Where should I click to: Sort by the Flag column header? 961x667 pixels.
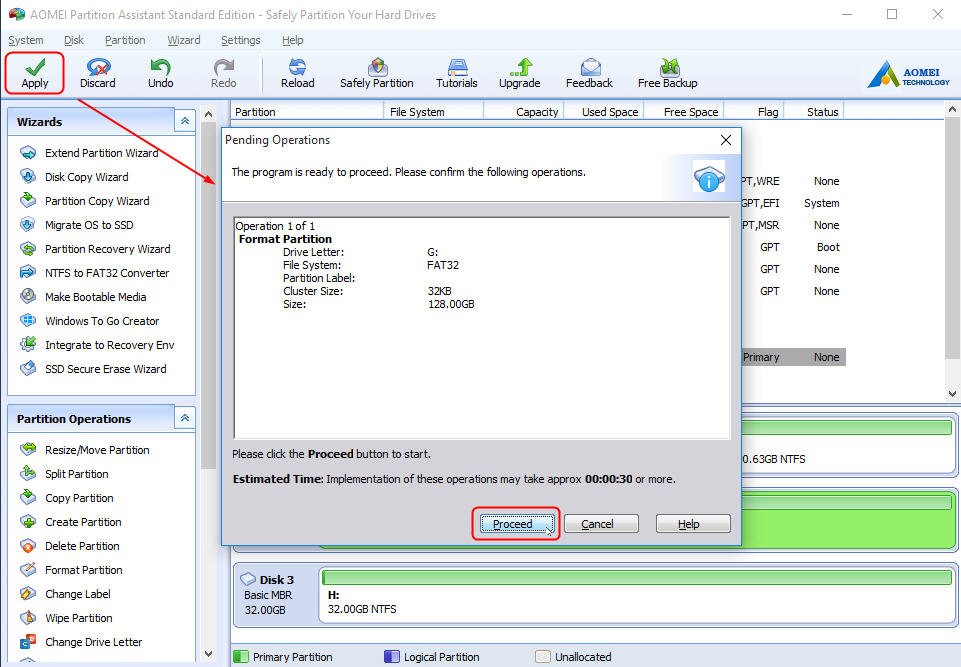pyautogui.click(x=754, y=112)
